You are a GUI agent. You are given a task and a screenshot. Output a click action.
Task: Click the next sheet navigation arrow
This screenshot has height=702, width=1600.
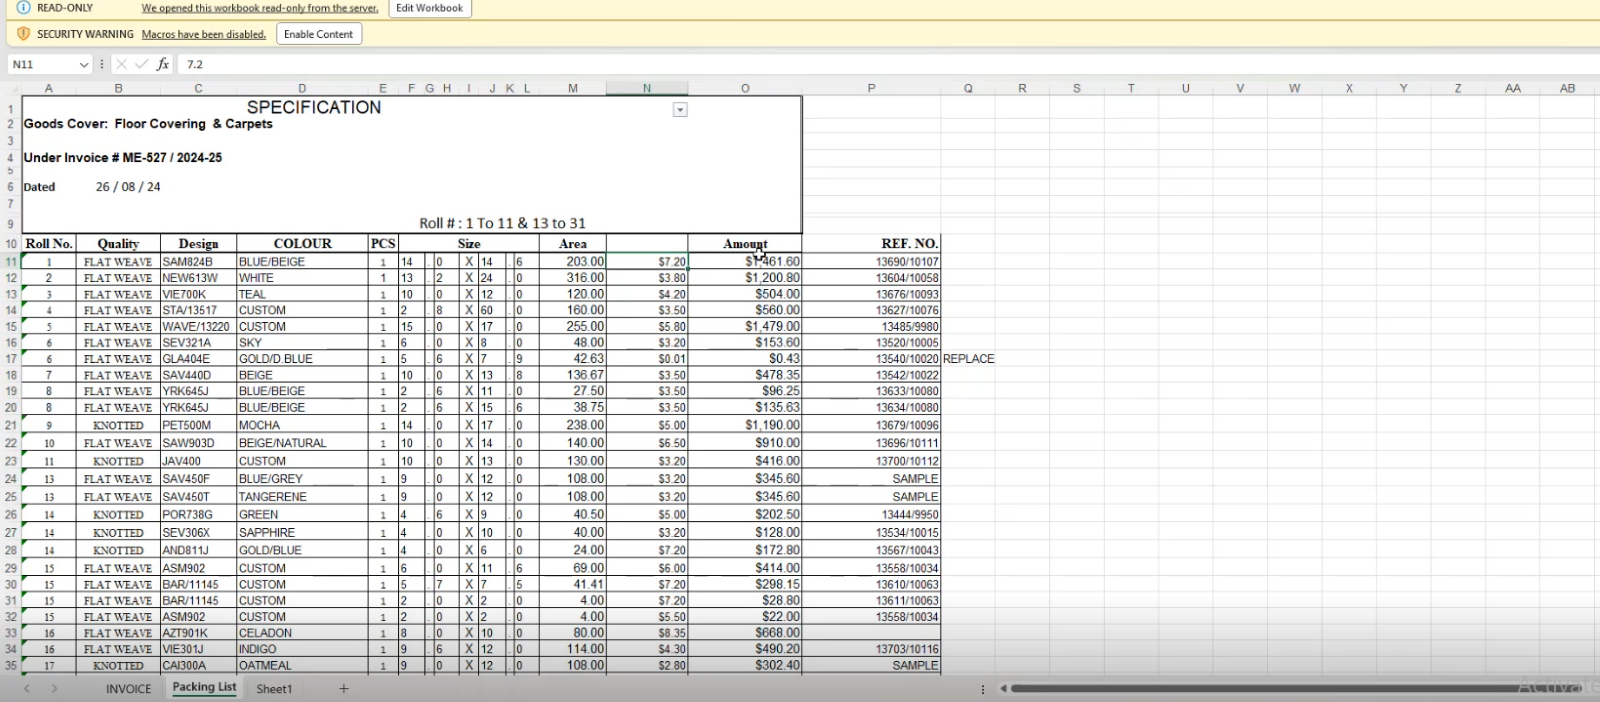click(54, 688)
